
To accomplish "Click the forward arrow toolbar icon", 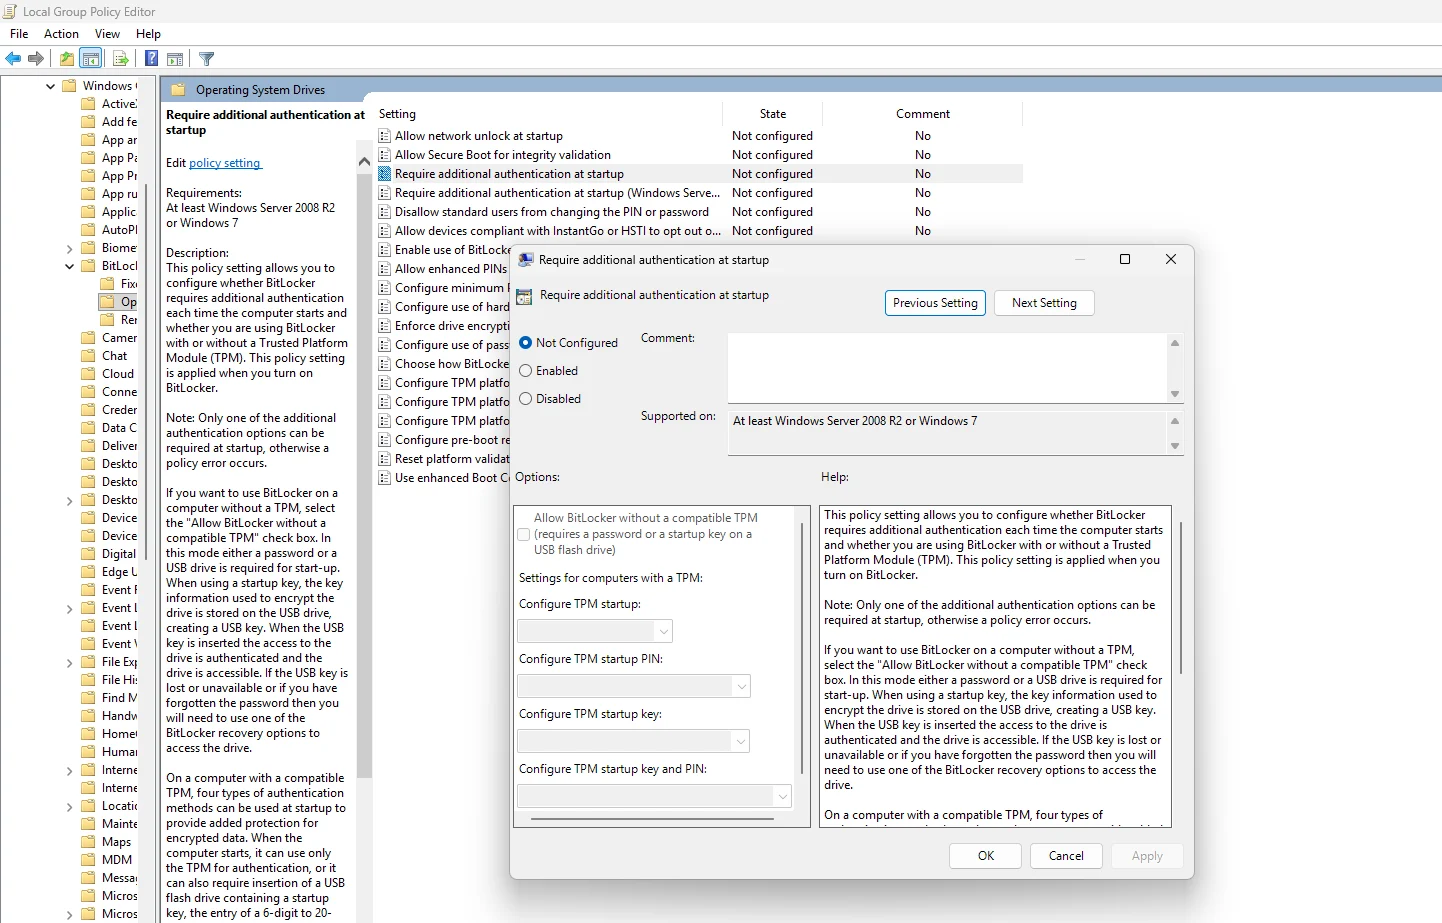I will click(x=36, y=59).
